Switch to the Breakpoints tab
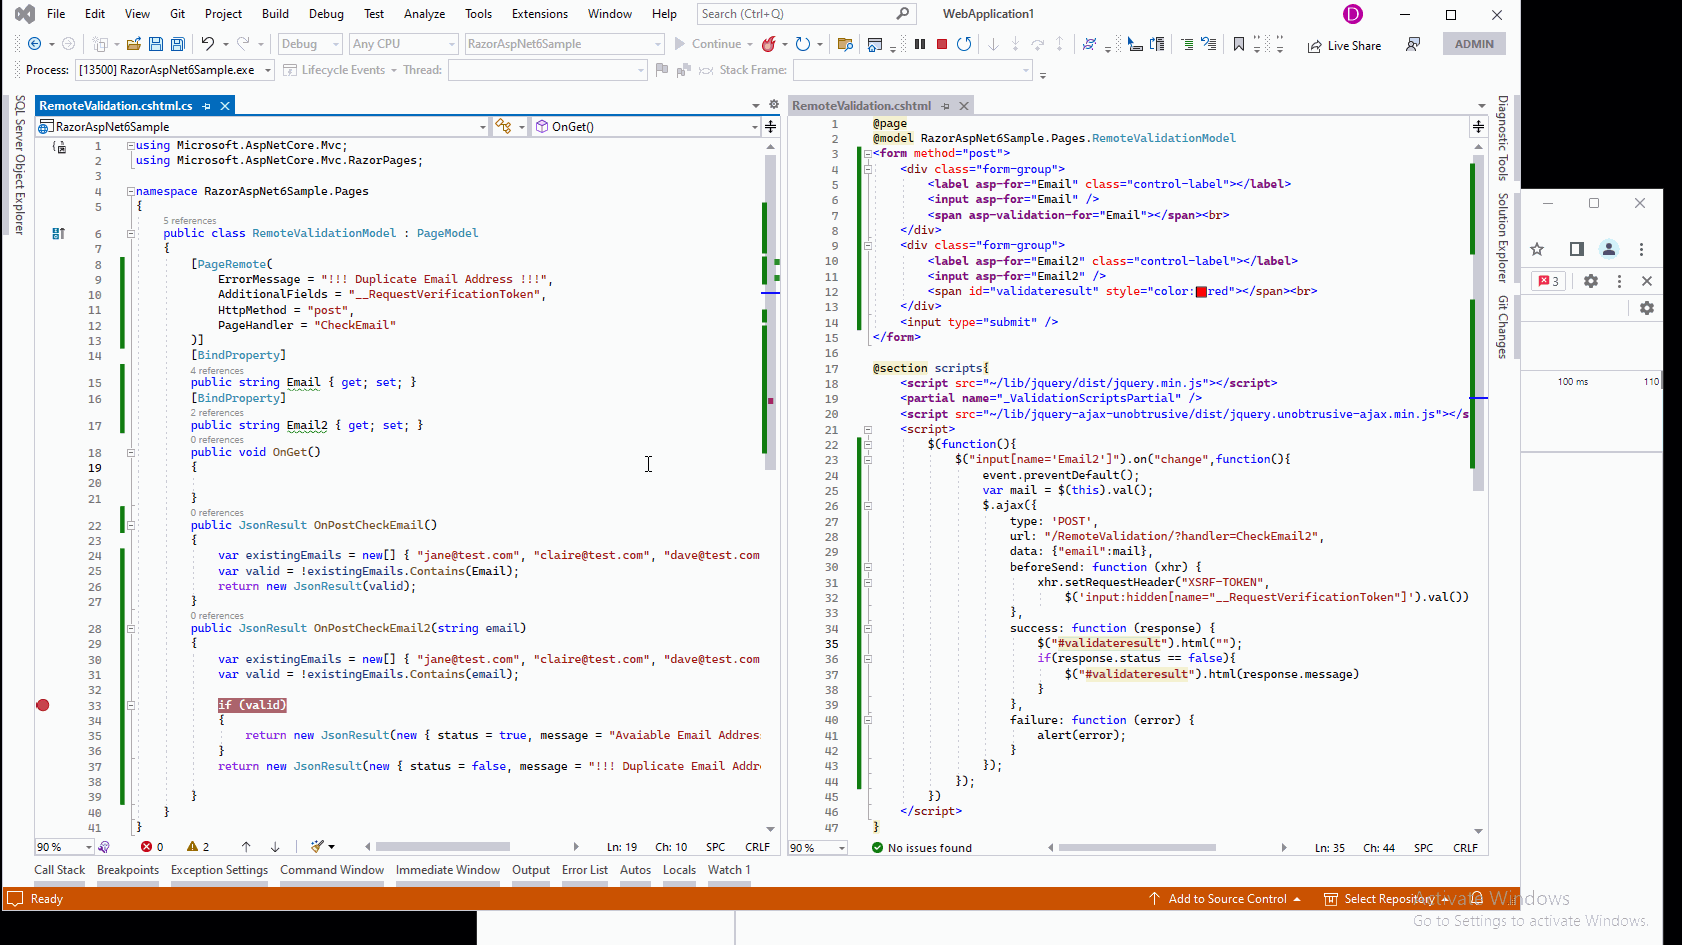Screen dimensions: 1682x945 128,870
